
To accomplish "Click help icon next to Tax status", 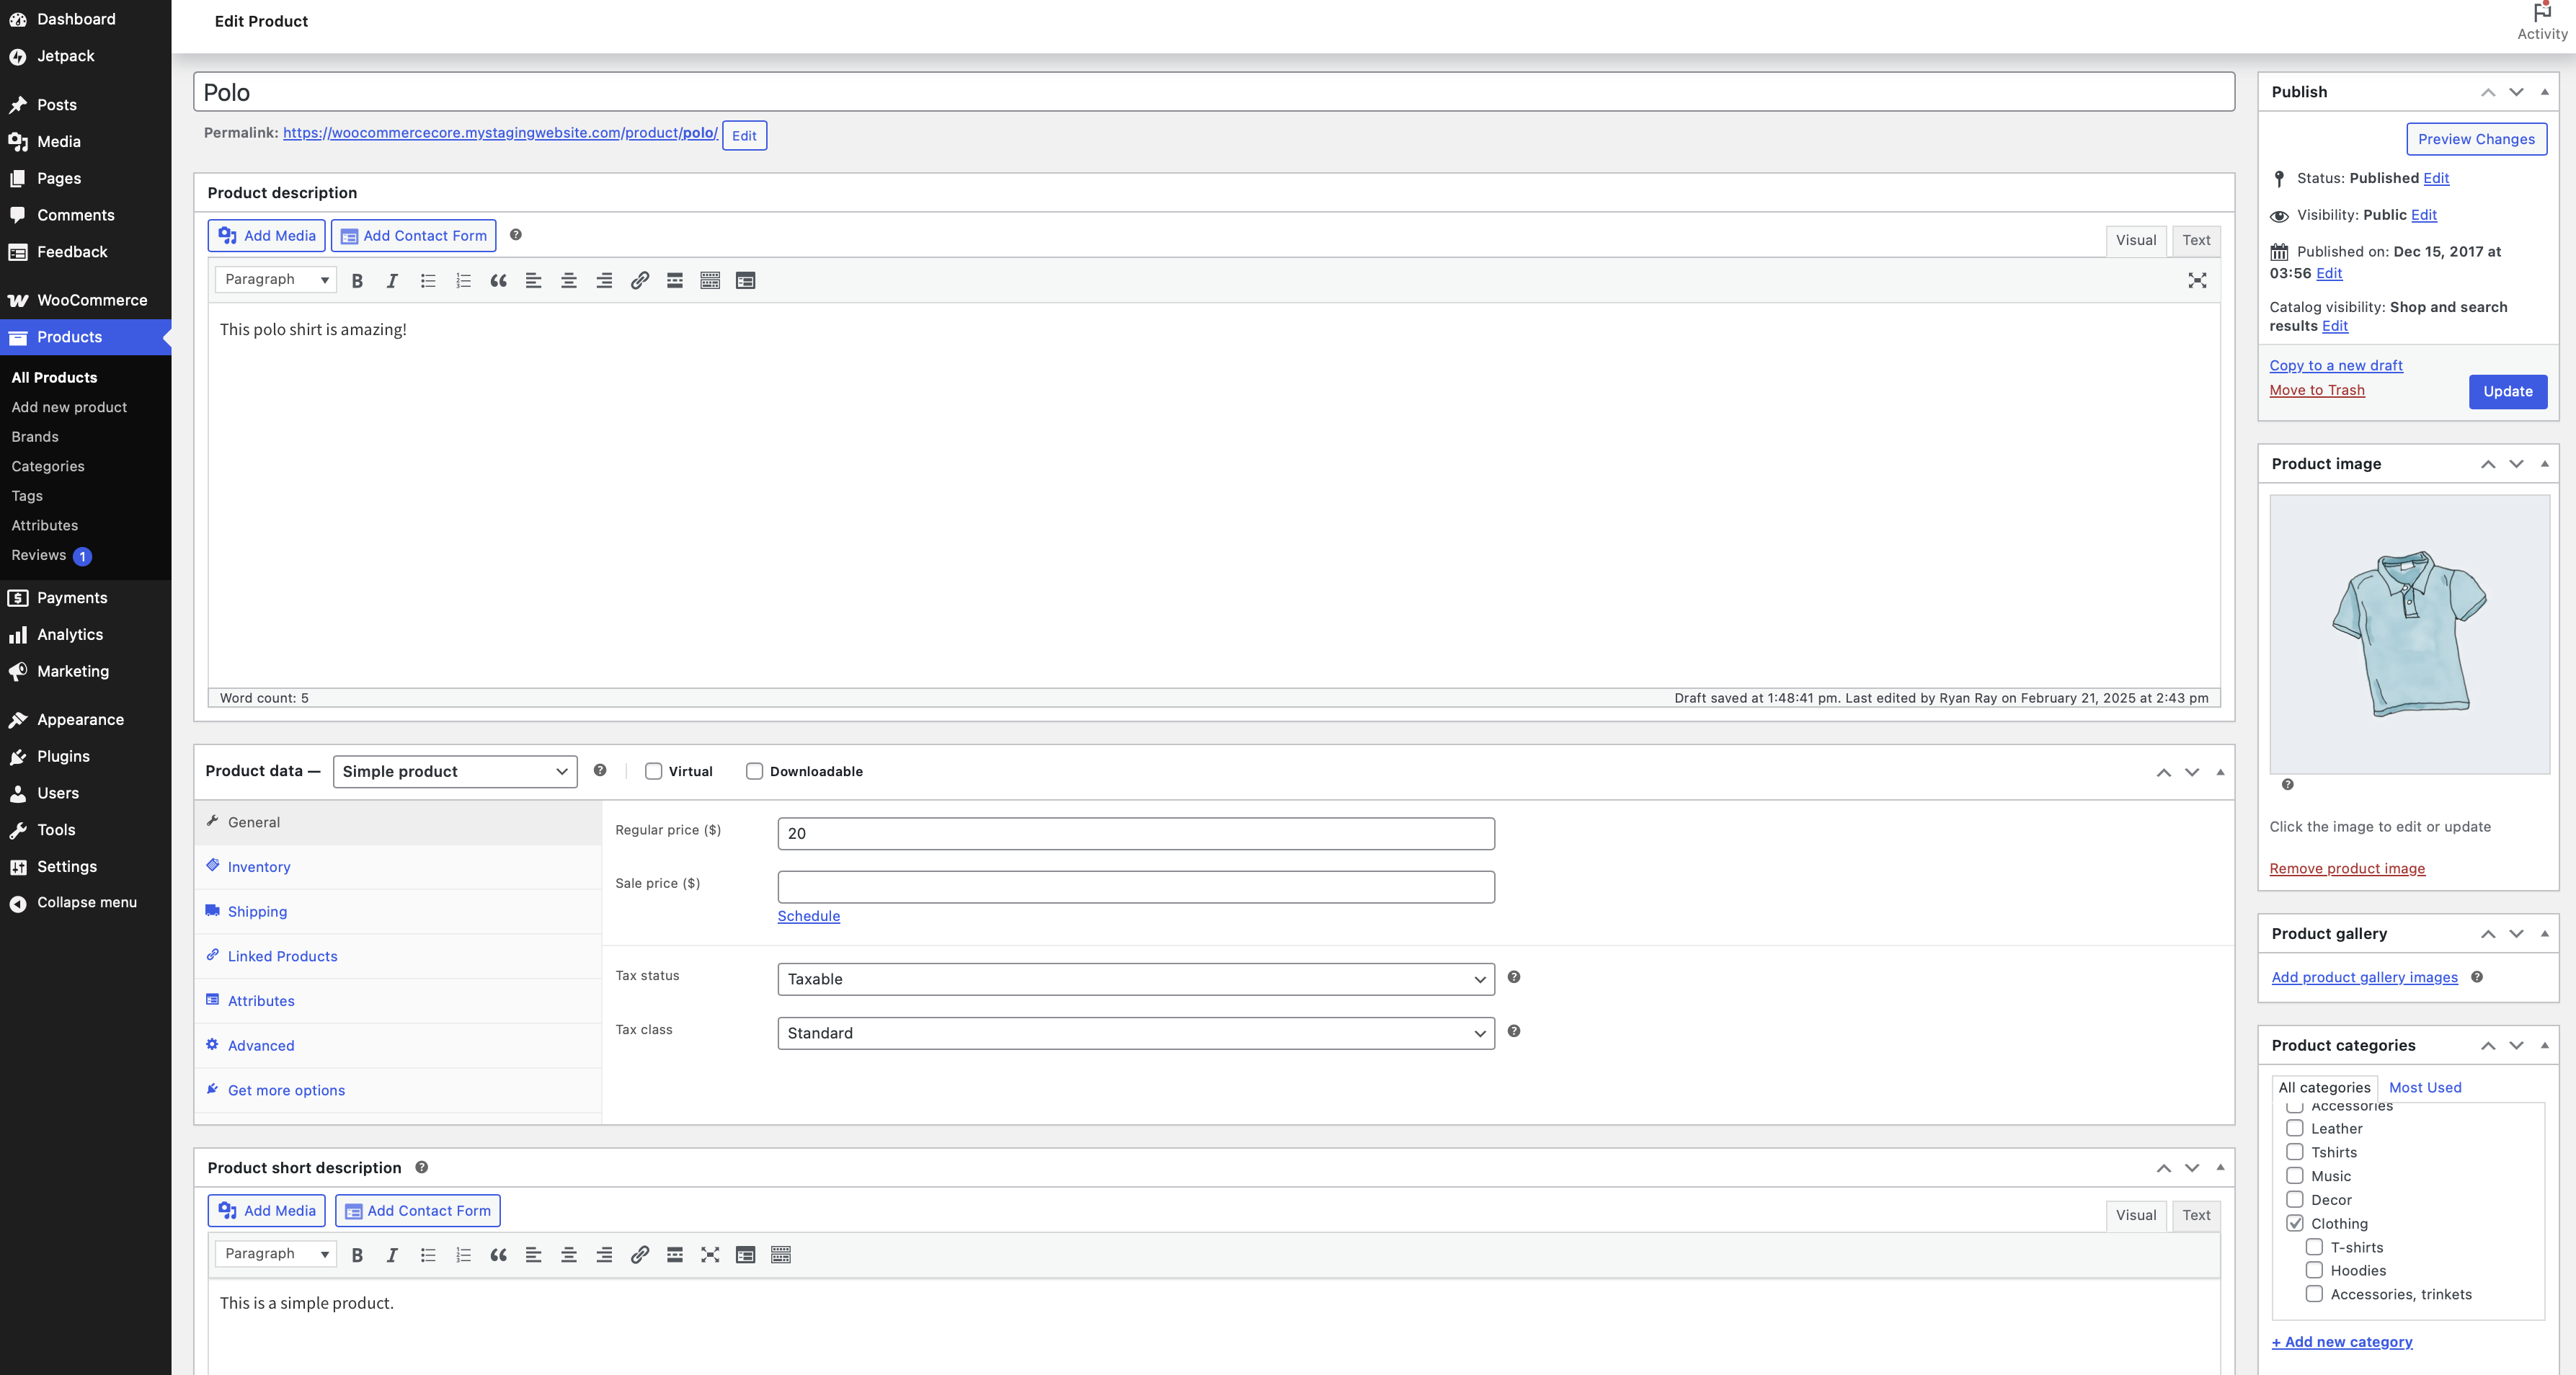I will point(1513,977).
